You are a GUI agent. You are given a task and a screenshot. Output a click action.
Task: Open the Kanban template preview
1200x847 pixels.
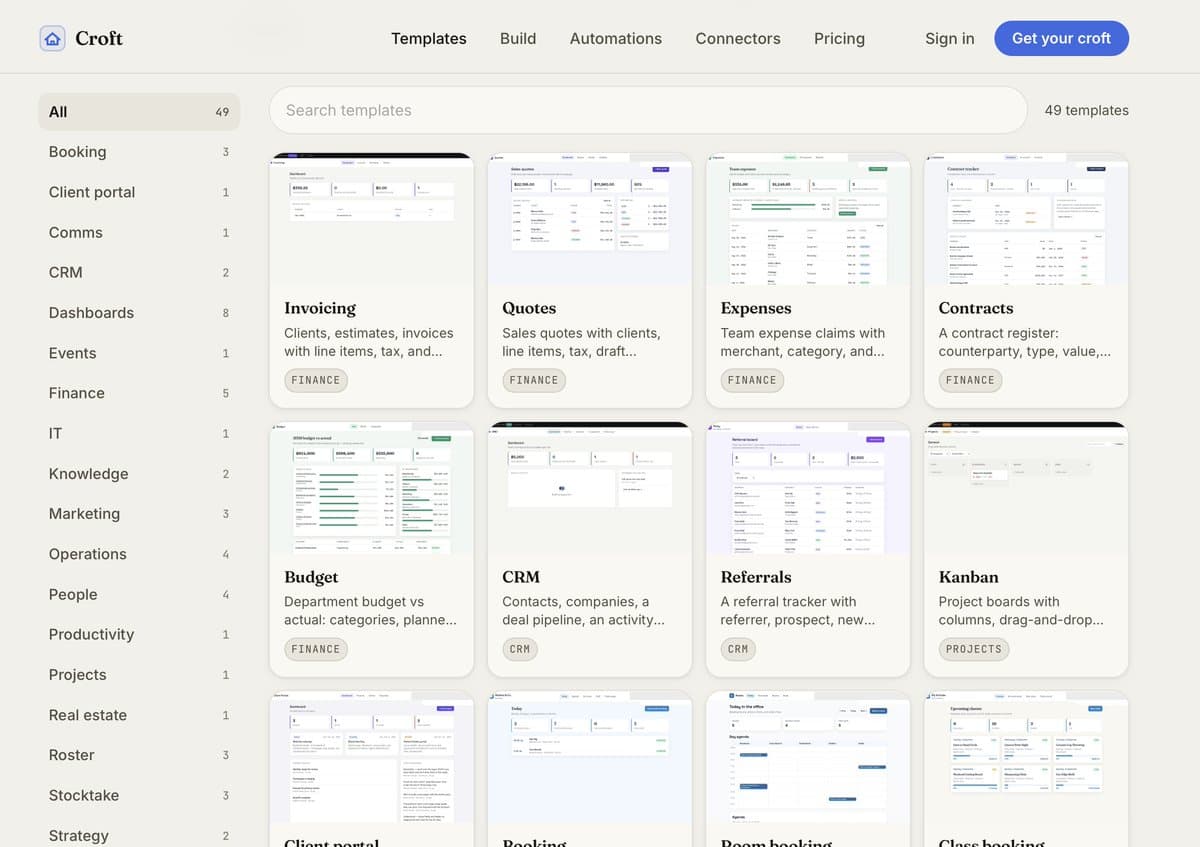[1026, 488]
